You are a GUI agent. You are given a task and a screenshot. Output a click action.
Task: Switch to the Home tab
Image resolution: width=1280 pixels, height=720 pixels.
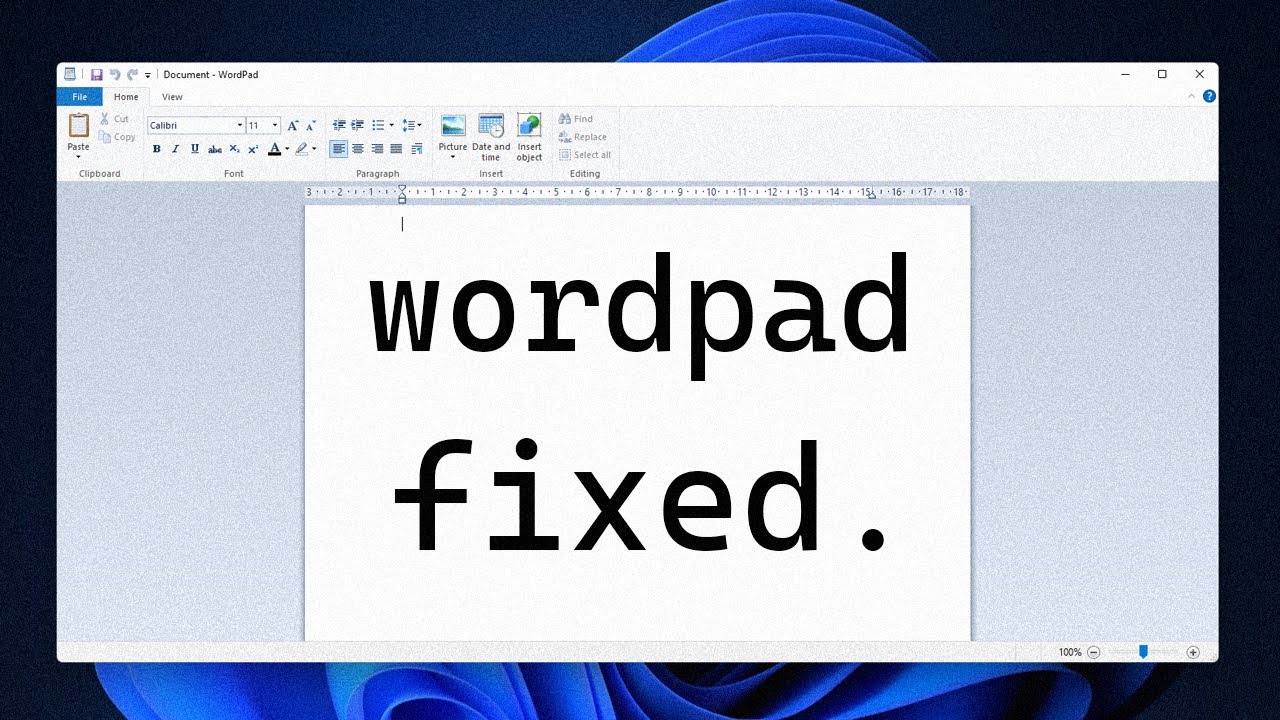click(x=126, y=97)
